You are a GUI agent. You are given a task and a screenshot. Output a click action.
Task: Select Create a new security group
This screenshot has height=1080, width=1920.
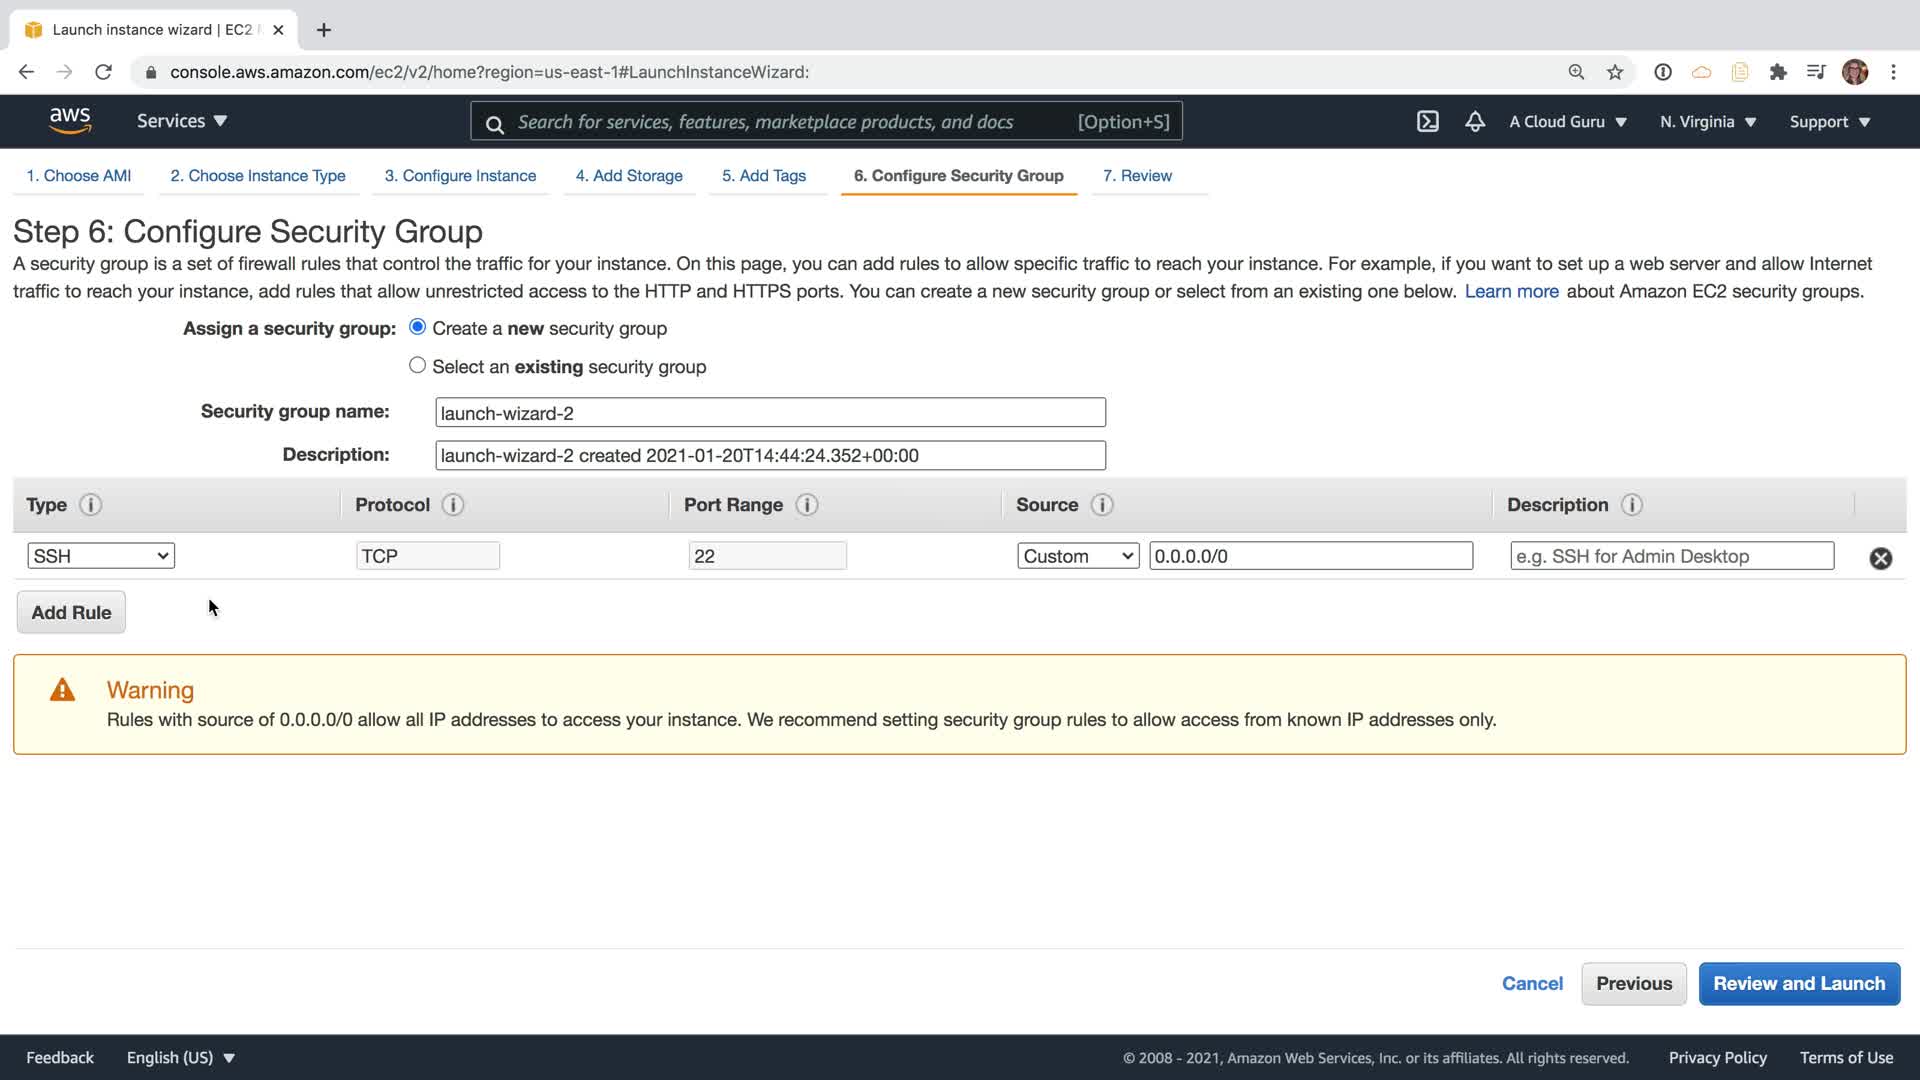pyautogui.click(x=417, y=328)
